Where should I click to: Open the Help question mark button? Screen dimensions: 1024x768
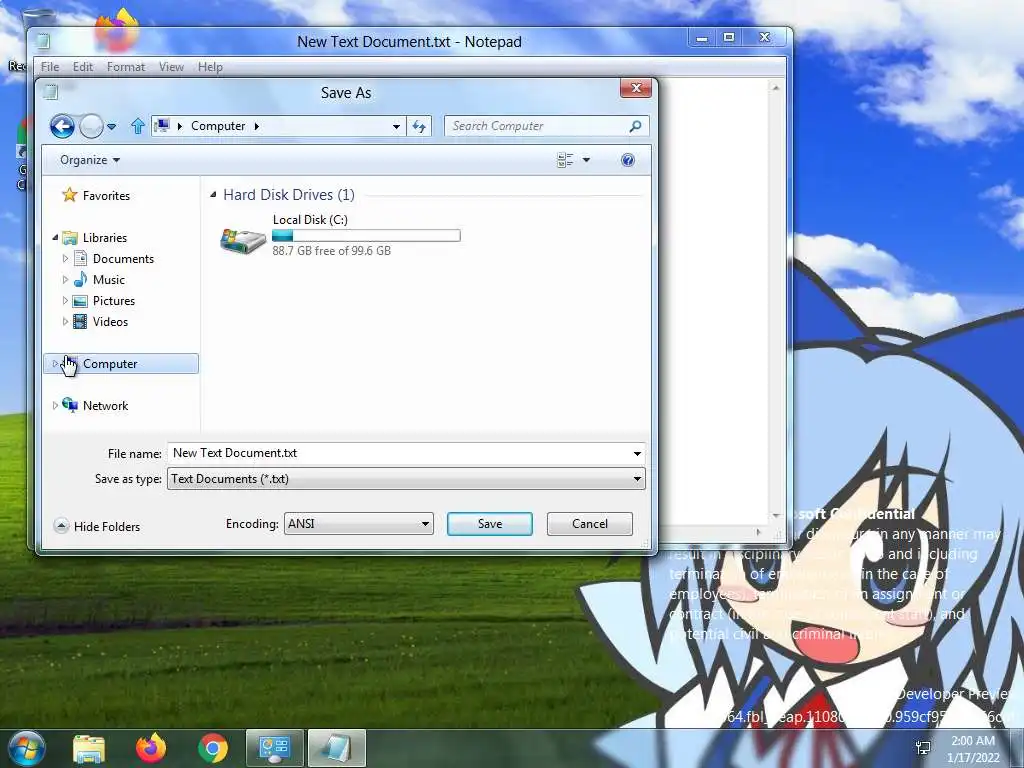tap(628, 160)
